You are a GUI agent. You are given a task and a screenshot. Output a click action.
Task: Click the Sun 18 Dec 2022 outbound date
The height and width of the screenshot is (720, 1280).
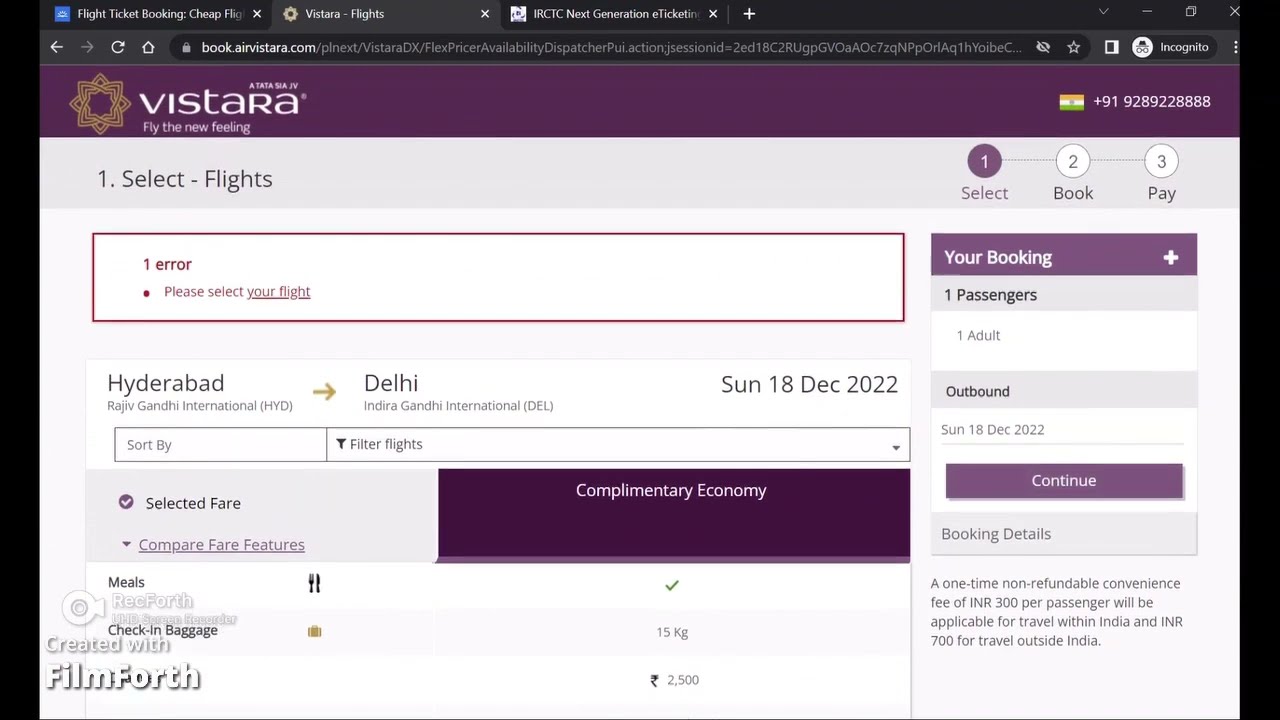point(992,429)
